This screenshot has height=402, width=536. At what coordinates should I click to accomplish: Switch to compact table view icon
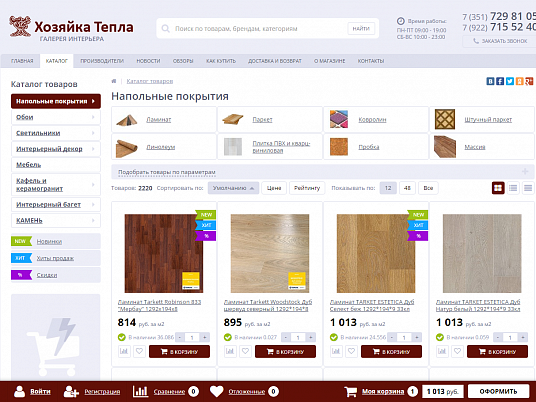click(528, 188)
